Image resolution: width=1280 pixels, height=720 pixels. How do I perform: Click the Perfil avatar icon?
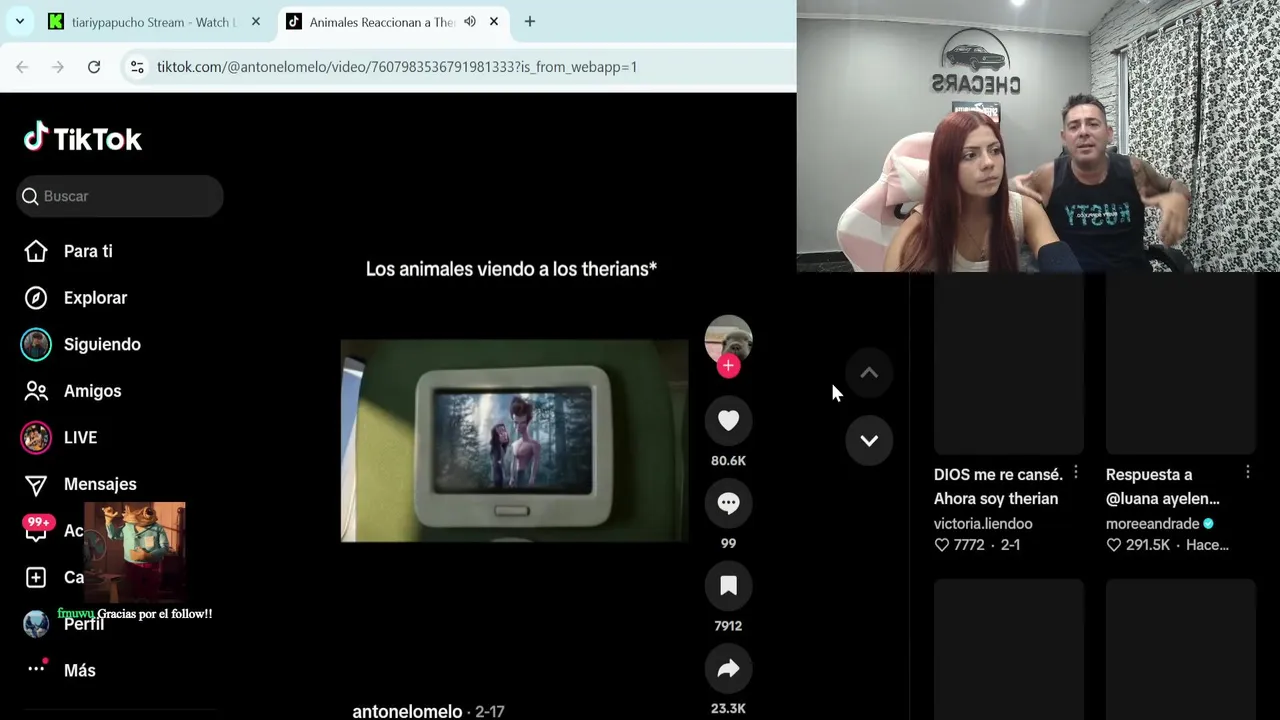point(36,624)
